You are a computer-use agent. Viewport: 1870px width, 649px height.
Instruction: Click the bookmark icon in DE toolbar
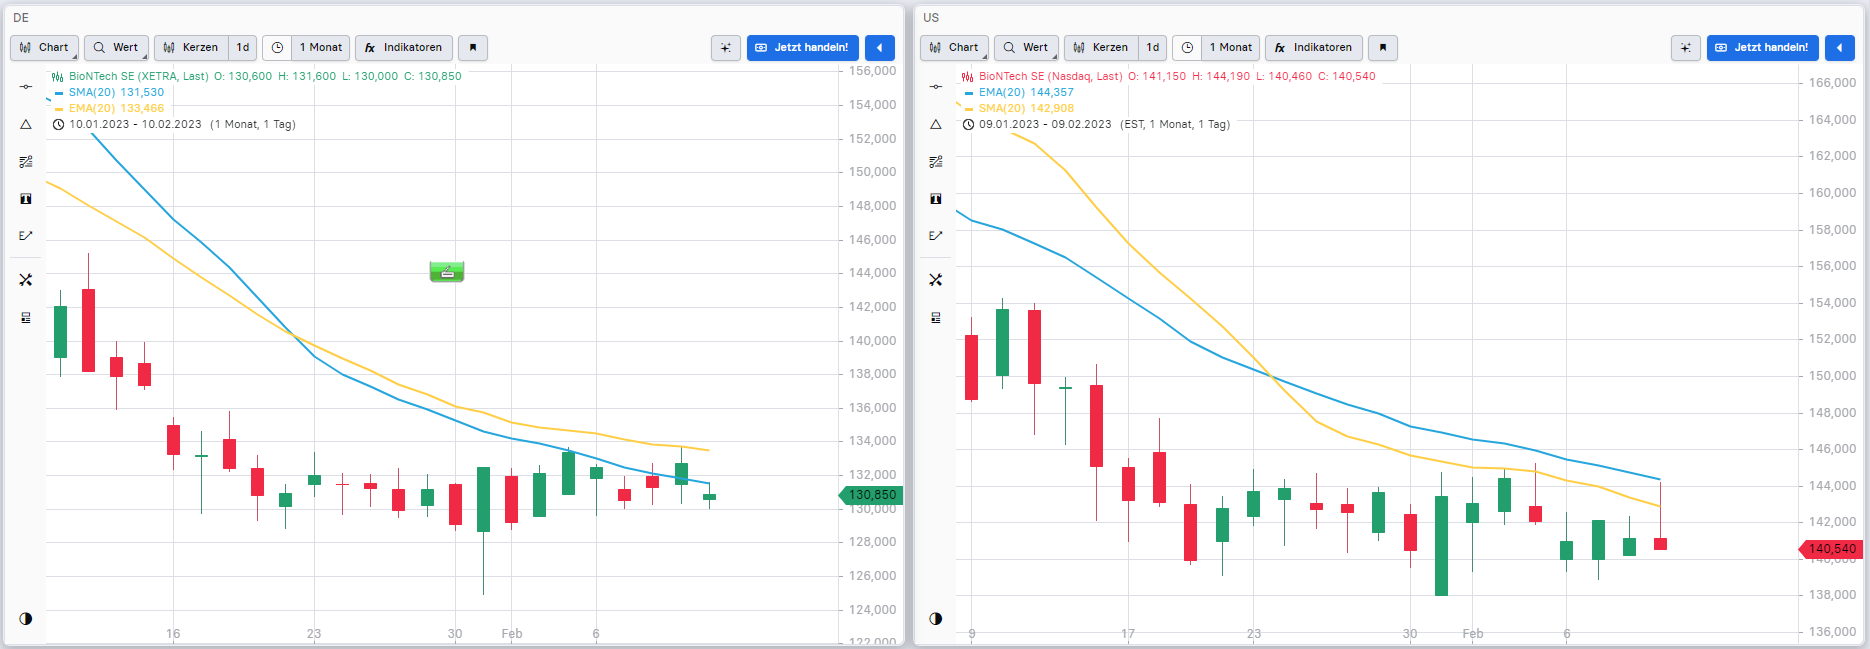pos(473,47)
